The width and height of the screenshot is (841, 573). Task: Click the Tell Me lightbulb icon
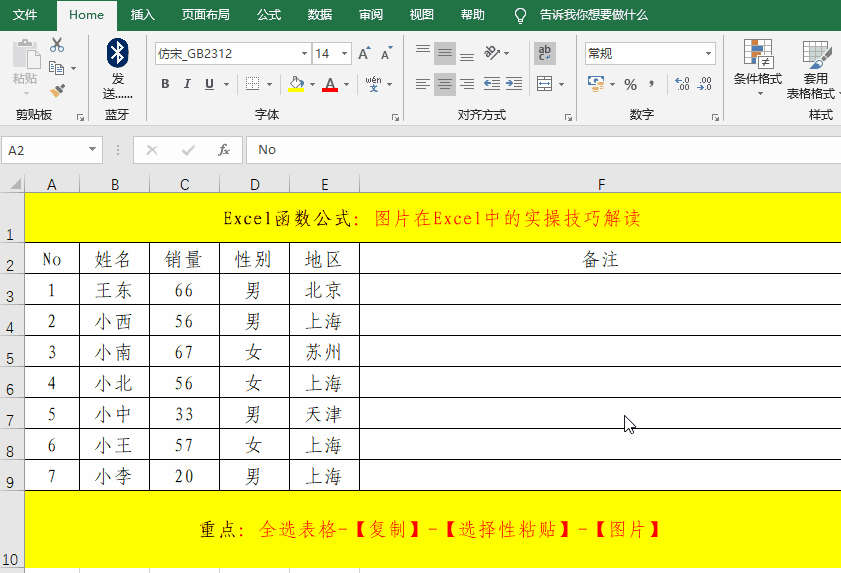520,16
